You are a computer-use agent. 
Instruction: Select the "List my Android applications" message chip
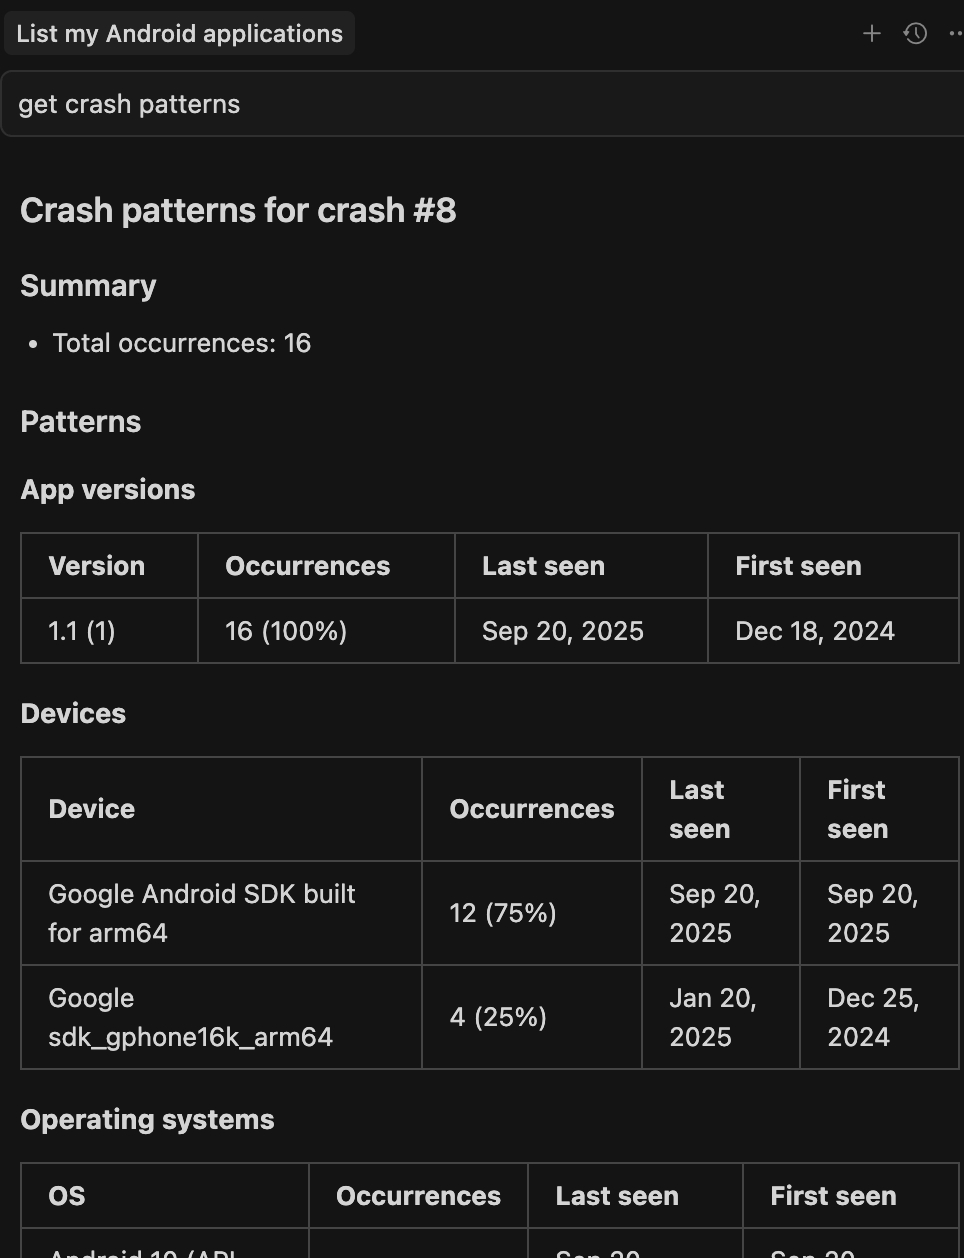[179, 33]
